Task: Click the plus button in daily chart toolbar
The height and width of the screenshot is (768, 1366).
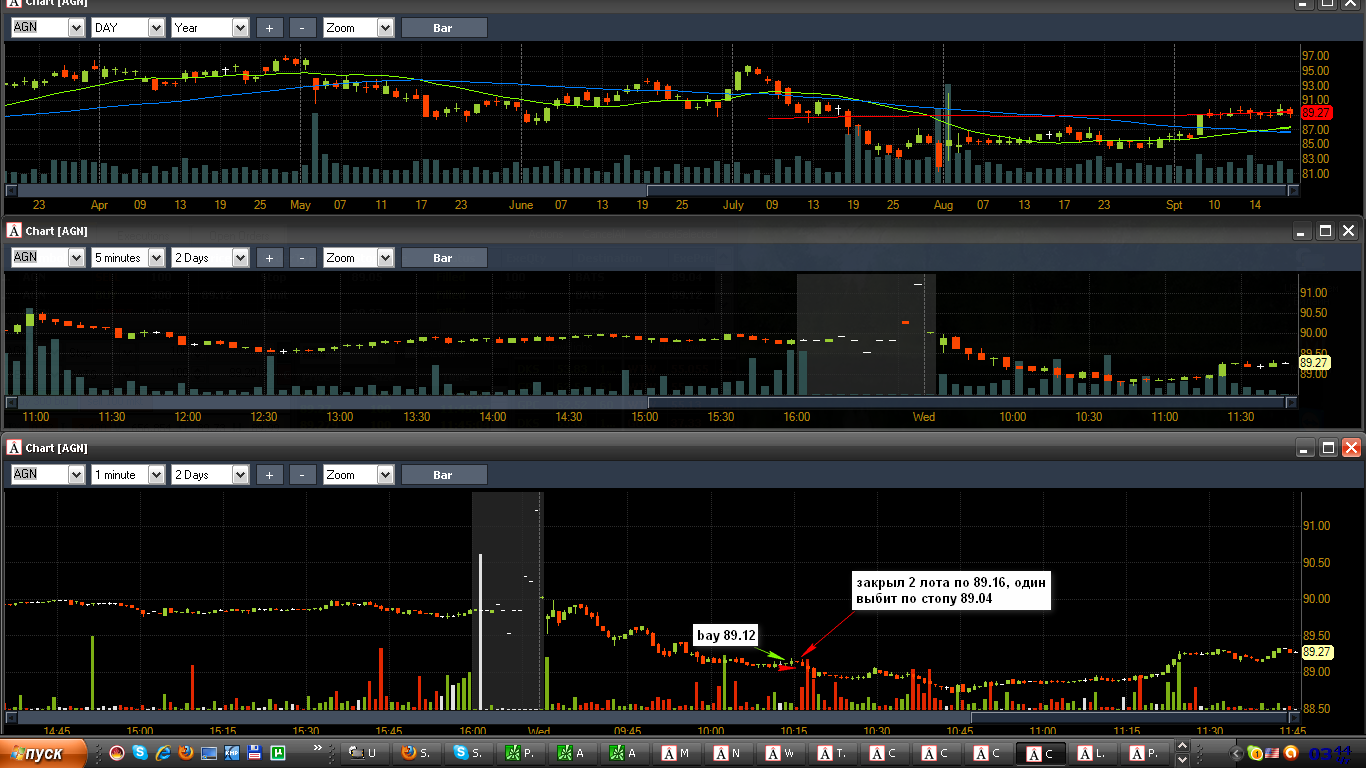Action: click(x=269, y=28)
